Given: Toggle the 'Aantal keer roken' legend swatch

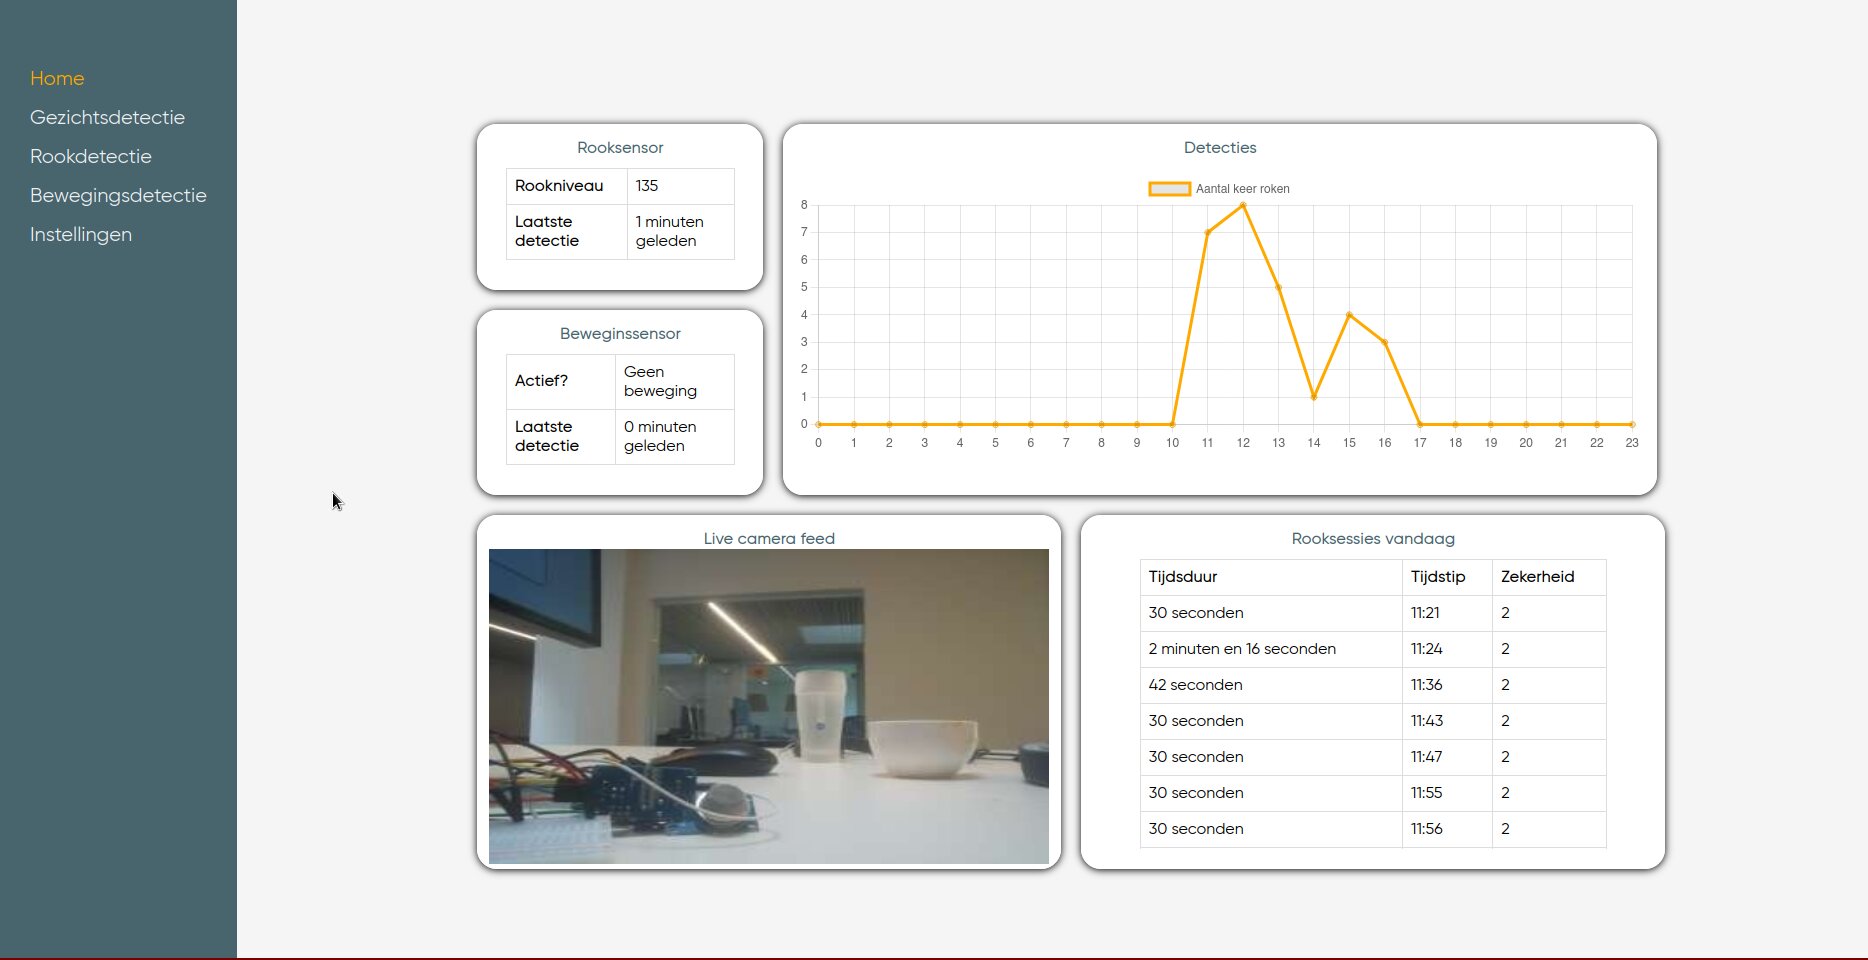Looking at the screenshot, I should [1169, 189].
